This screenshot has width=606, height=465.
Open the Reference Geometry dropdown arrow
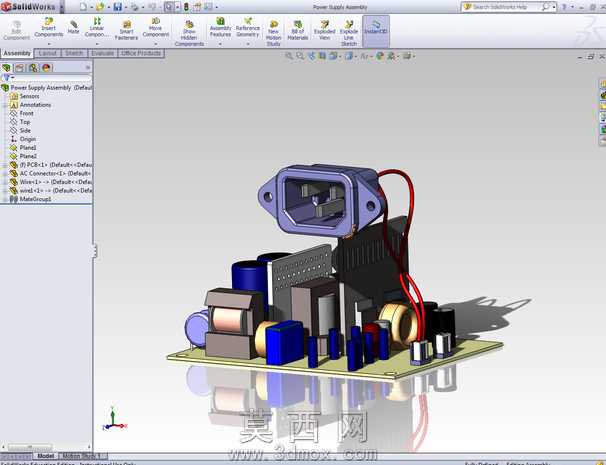coord(248,44)
